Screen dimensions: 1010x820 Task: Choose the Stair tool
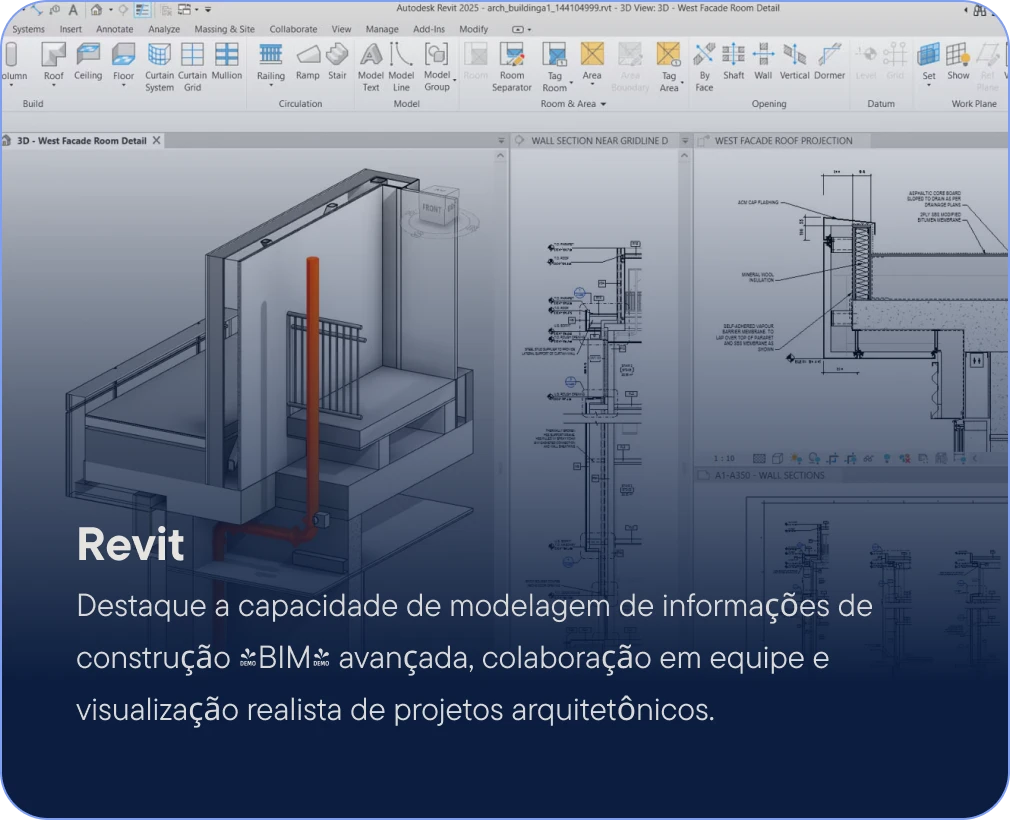pyautogui.click(x=337, y=62)
